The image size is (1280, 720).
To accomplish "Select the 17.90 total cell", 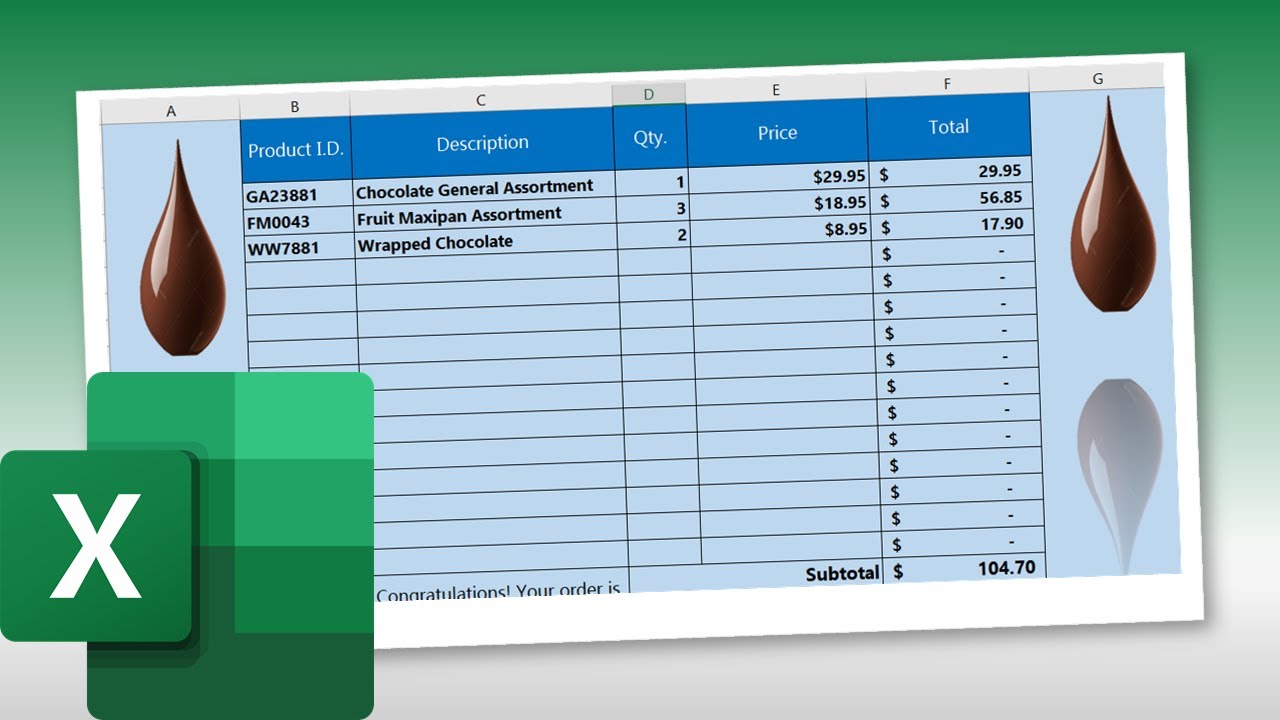I will pos(953,224).
